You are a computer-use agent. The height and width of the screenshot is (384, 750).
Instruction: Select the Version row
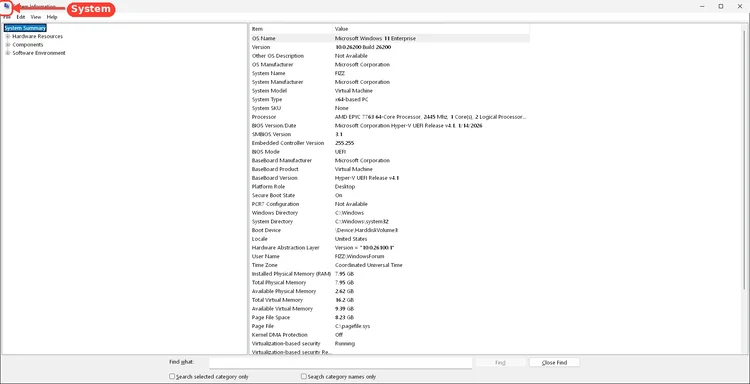[390, 47]
